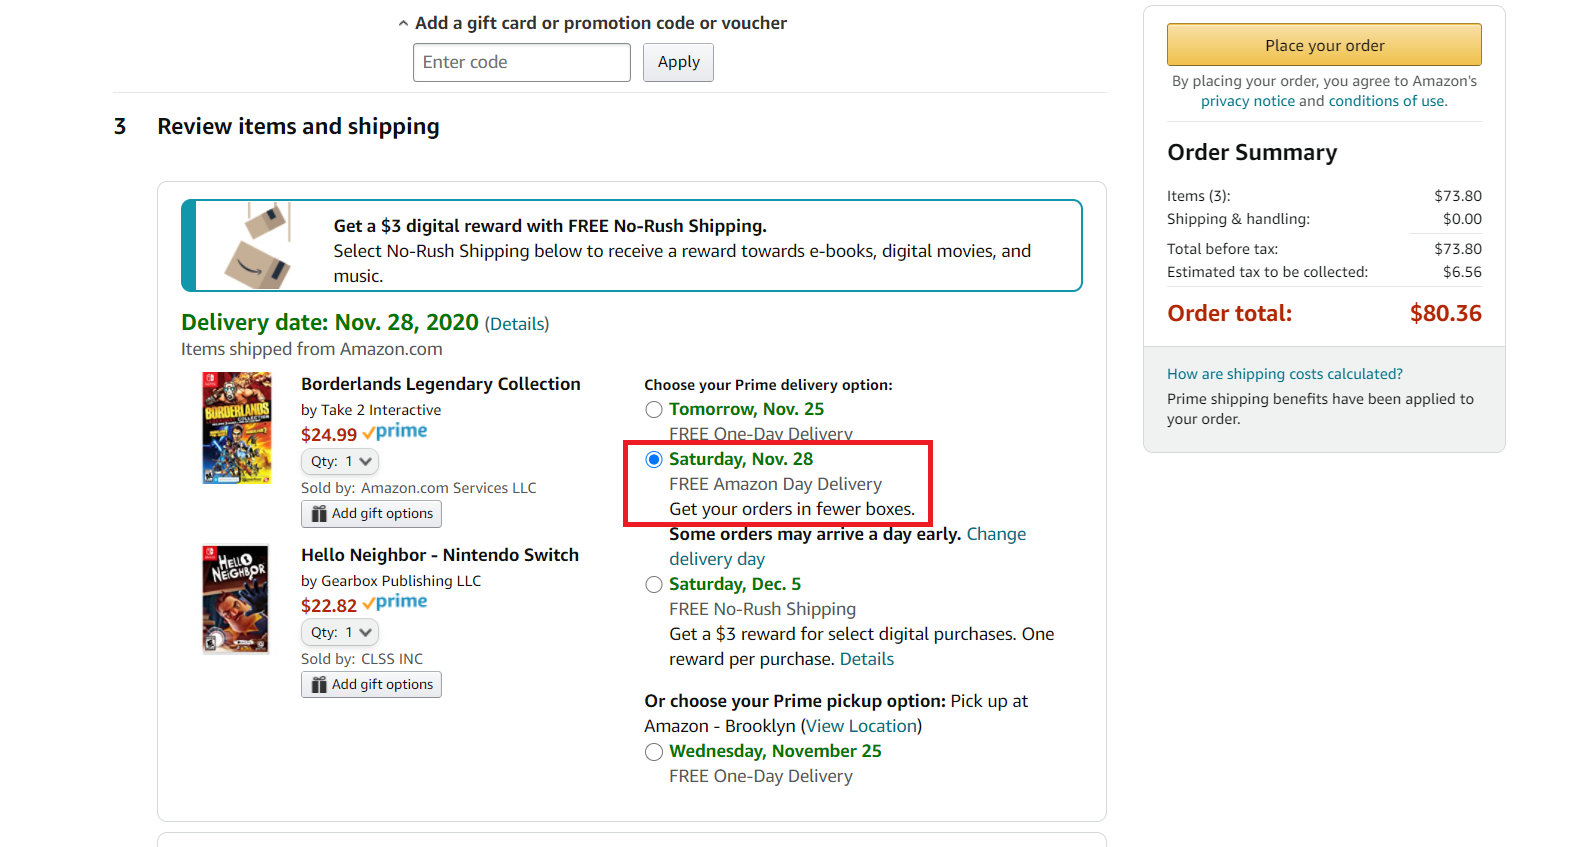
Task: Add gift options for Hello Neighbor
Action: coord(371,684)
